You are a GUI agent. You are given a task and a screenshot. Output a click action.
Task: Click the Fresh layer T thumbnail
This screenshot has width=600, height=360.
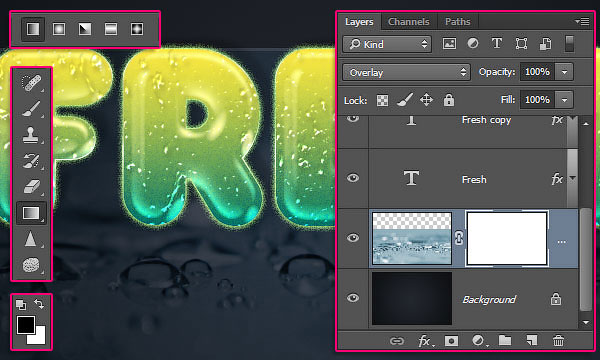pos(411,178)
